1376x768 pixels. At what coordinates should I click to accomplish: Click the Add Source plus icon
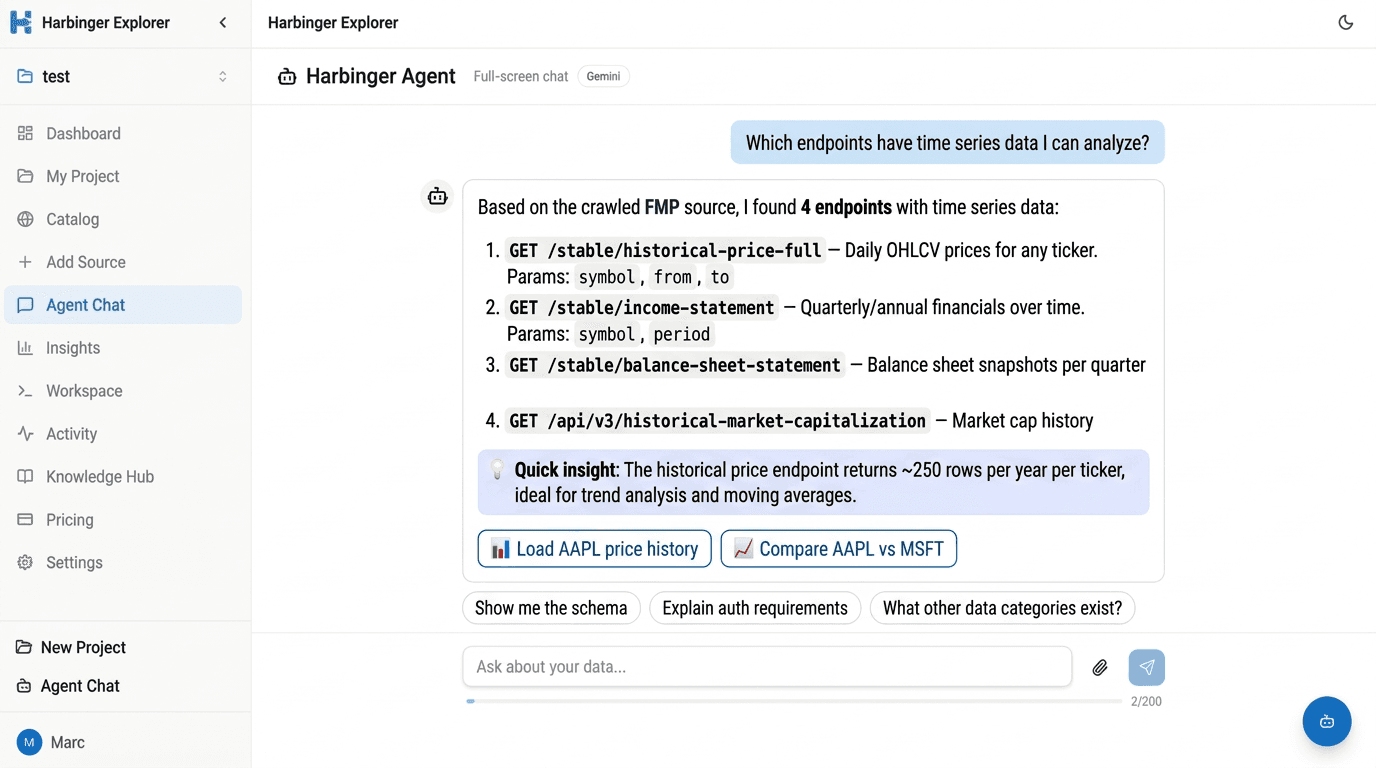coord(25,262)
